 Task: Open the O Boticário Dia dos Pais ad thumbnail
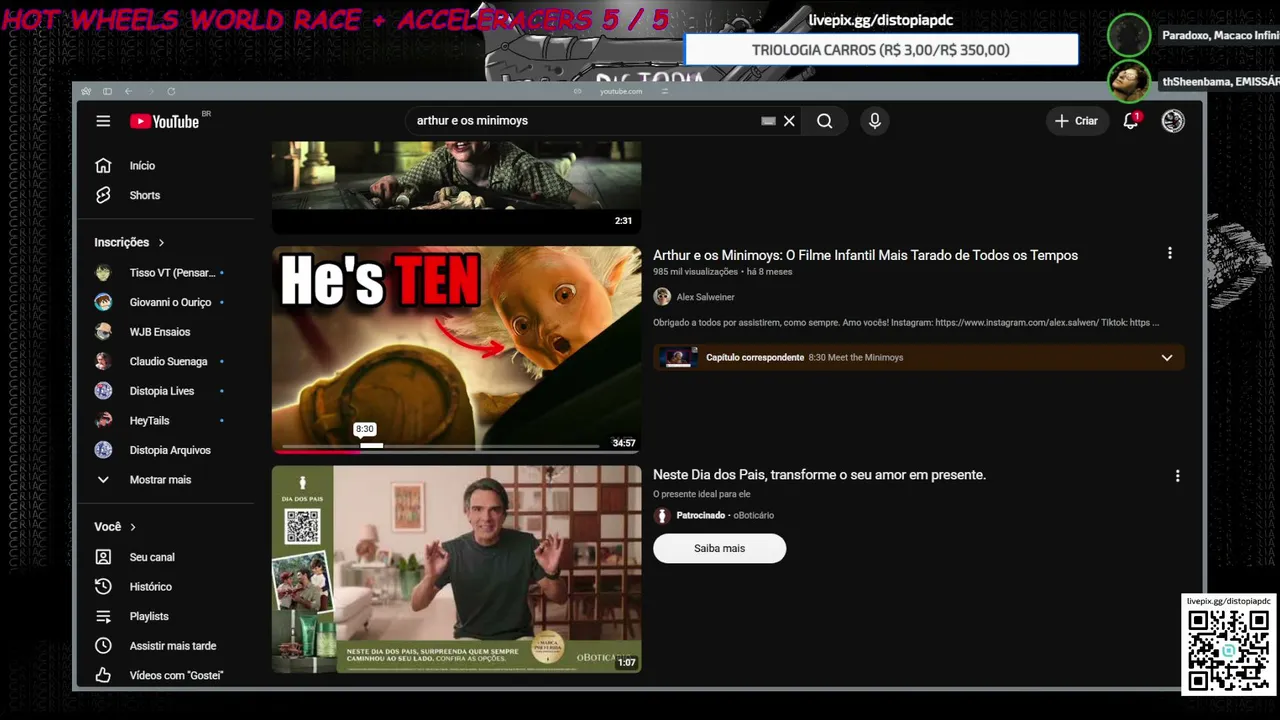457,569
